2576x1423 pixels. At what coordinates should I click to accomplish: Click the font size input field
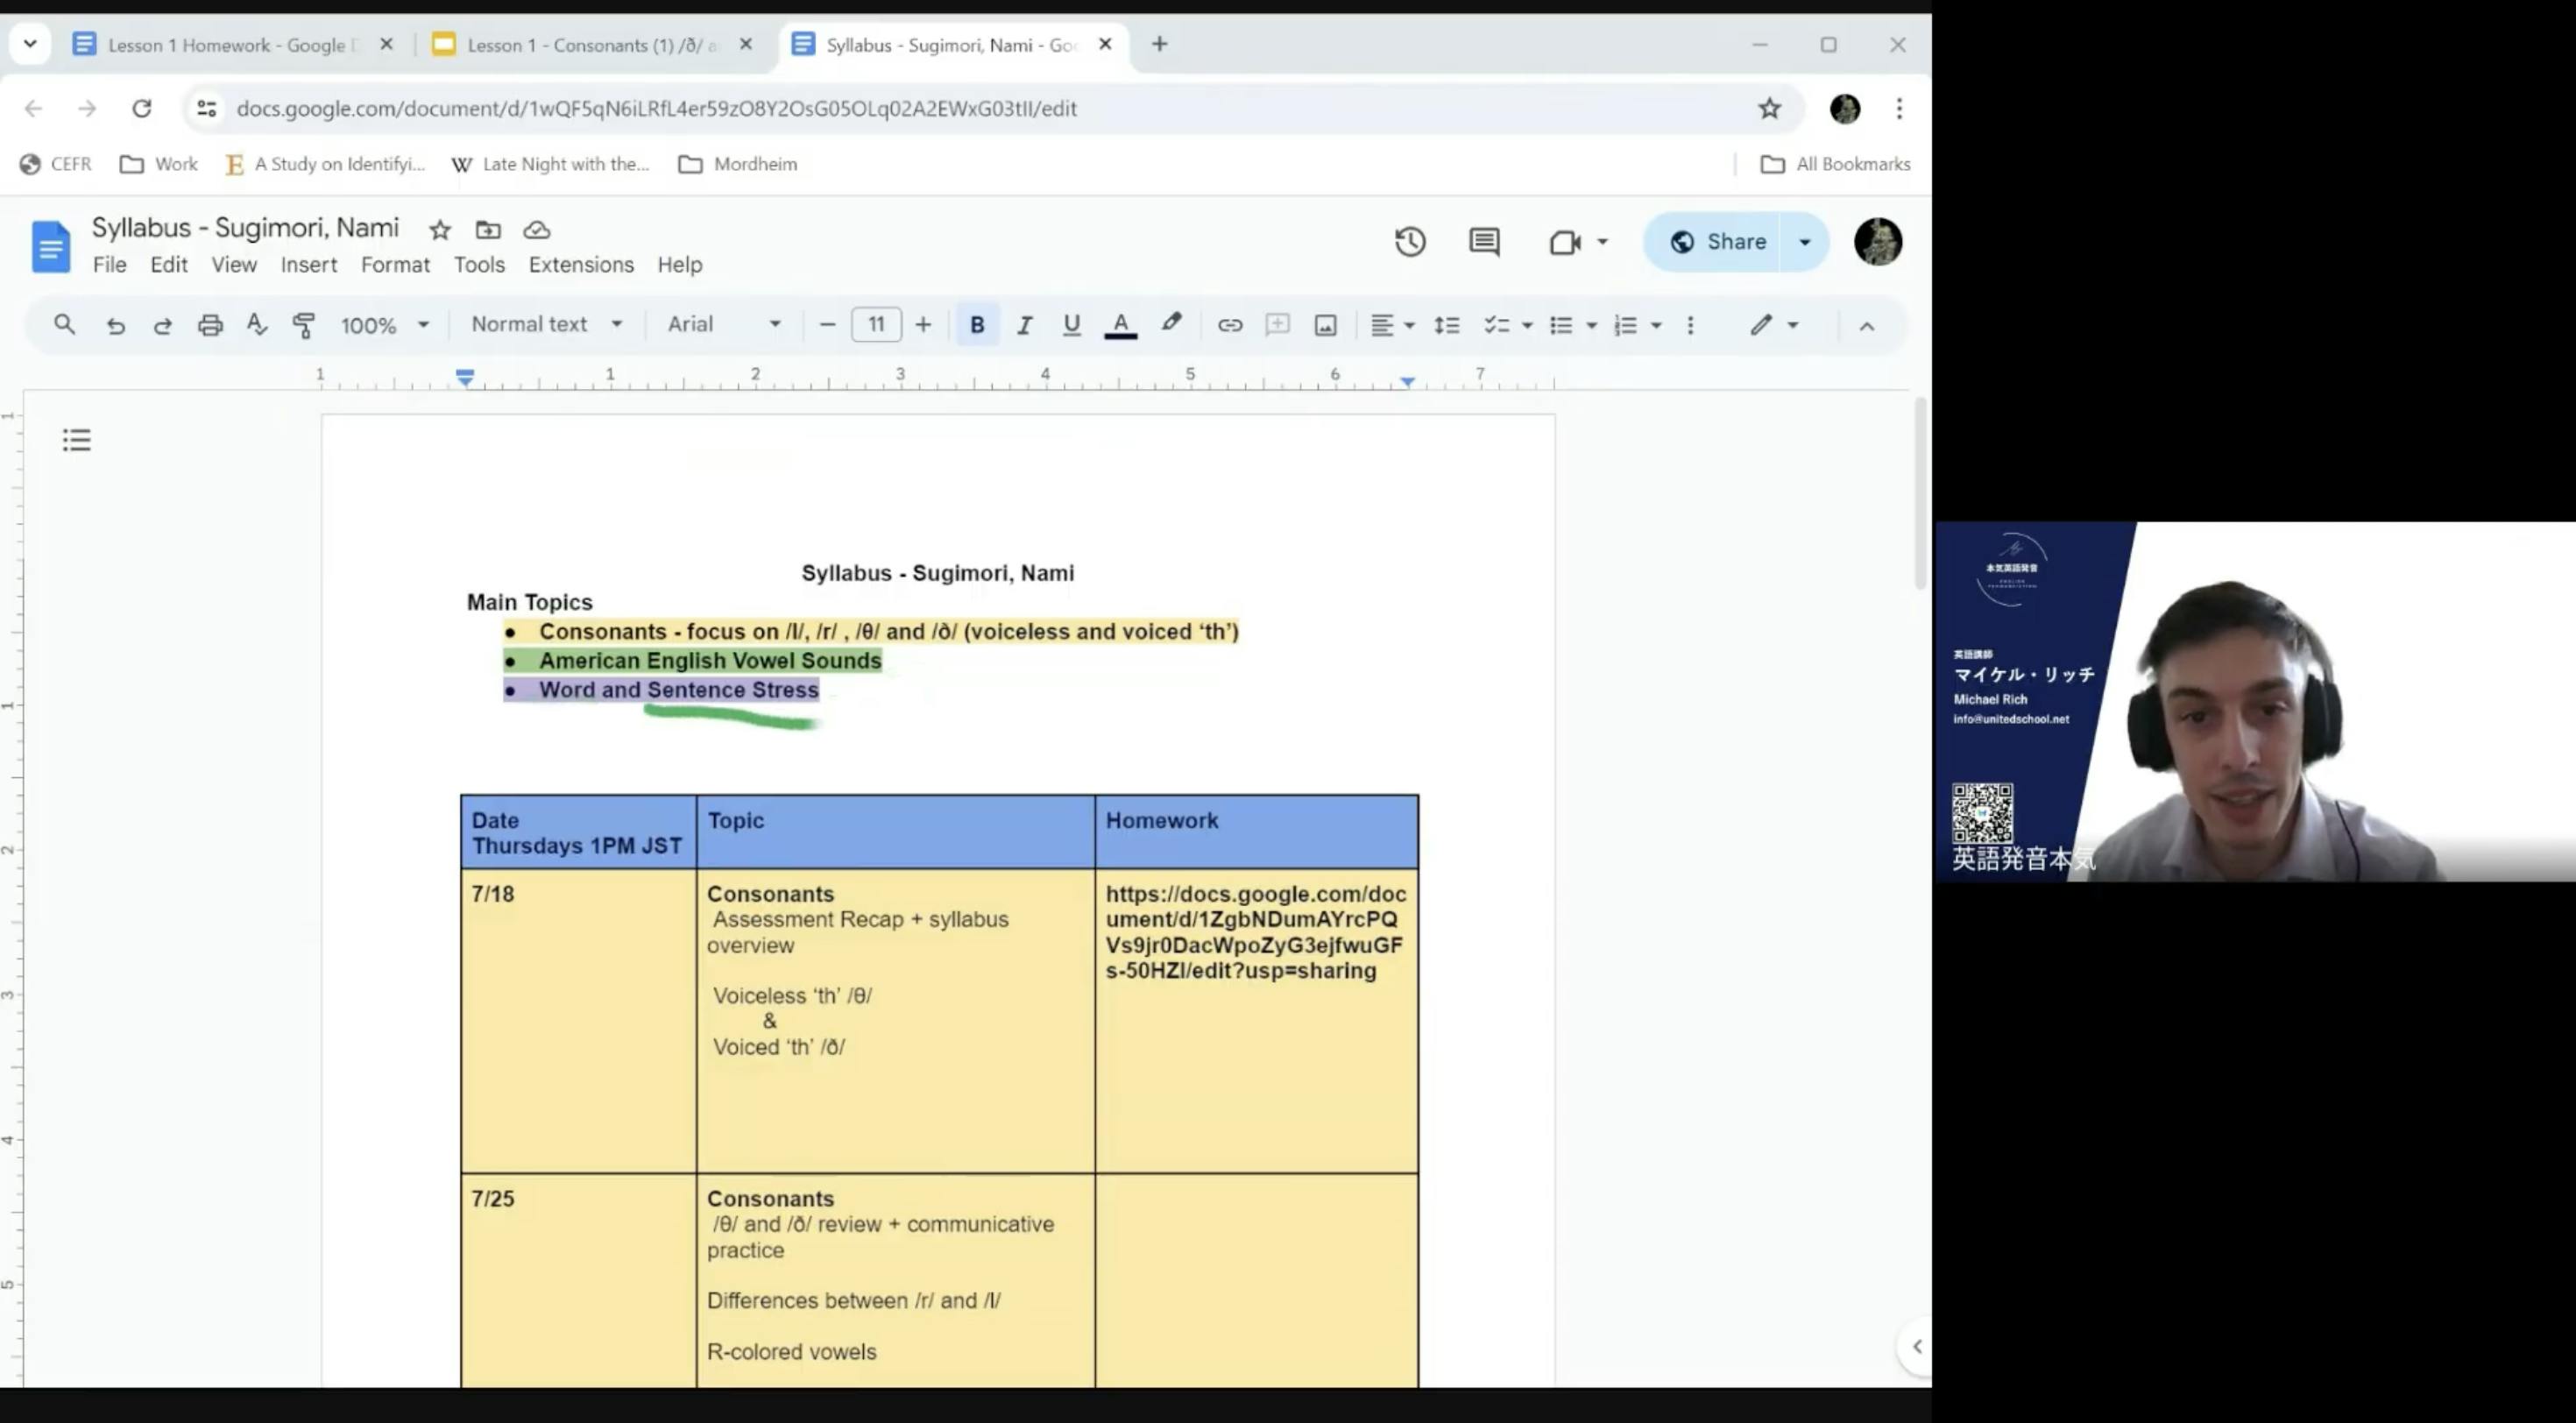pos(876,324)
